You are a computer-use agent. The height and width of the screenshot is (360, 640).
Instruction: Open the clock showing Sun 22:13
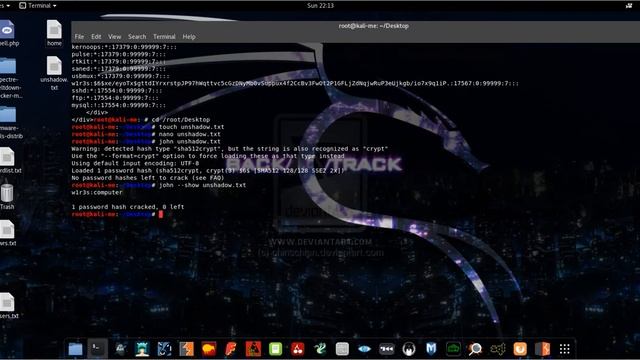[x=320, y=5]
